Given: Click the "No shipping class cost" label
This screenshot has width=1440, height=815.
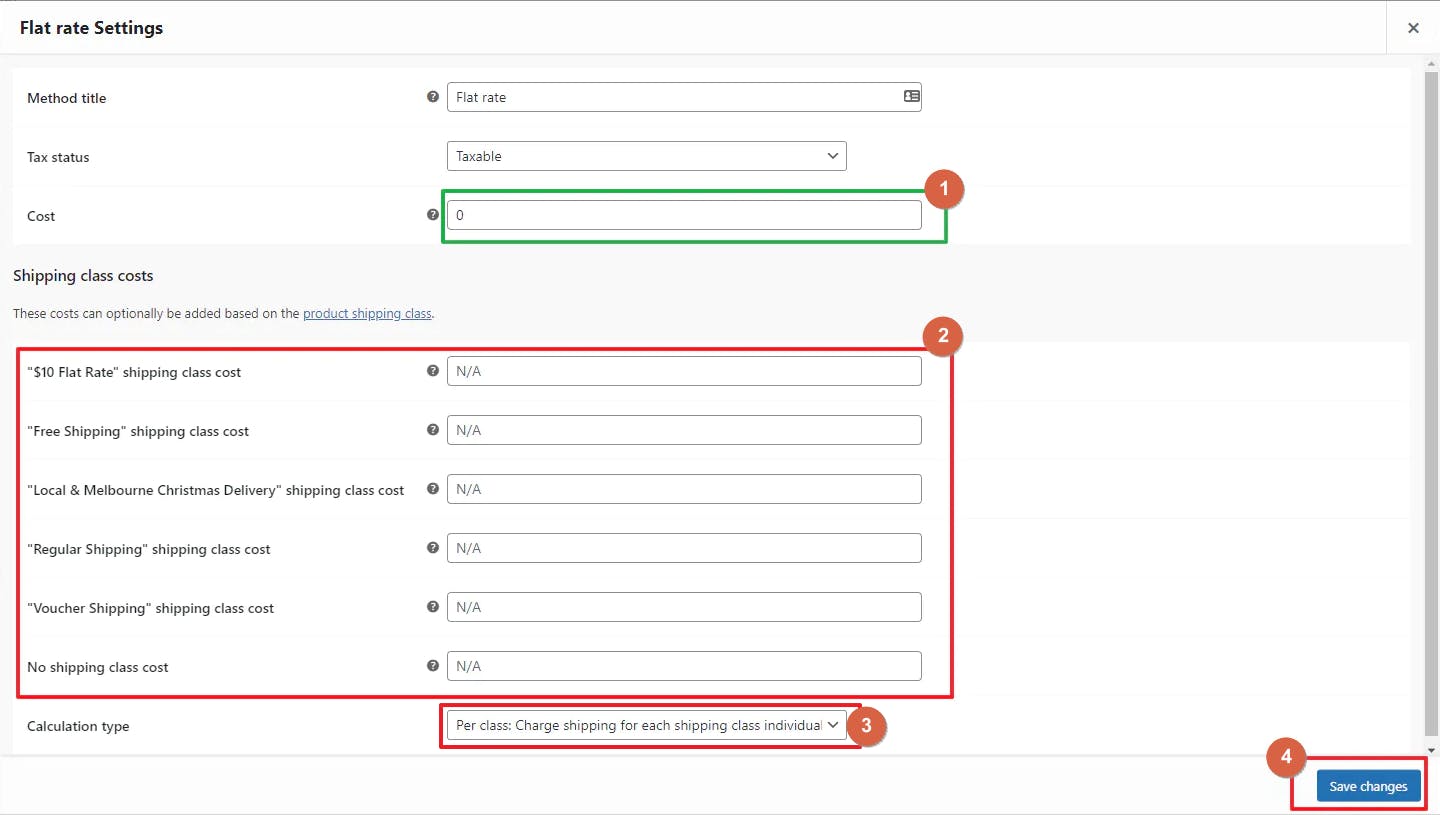Looking at the screenshot, I should pos(98,667).
